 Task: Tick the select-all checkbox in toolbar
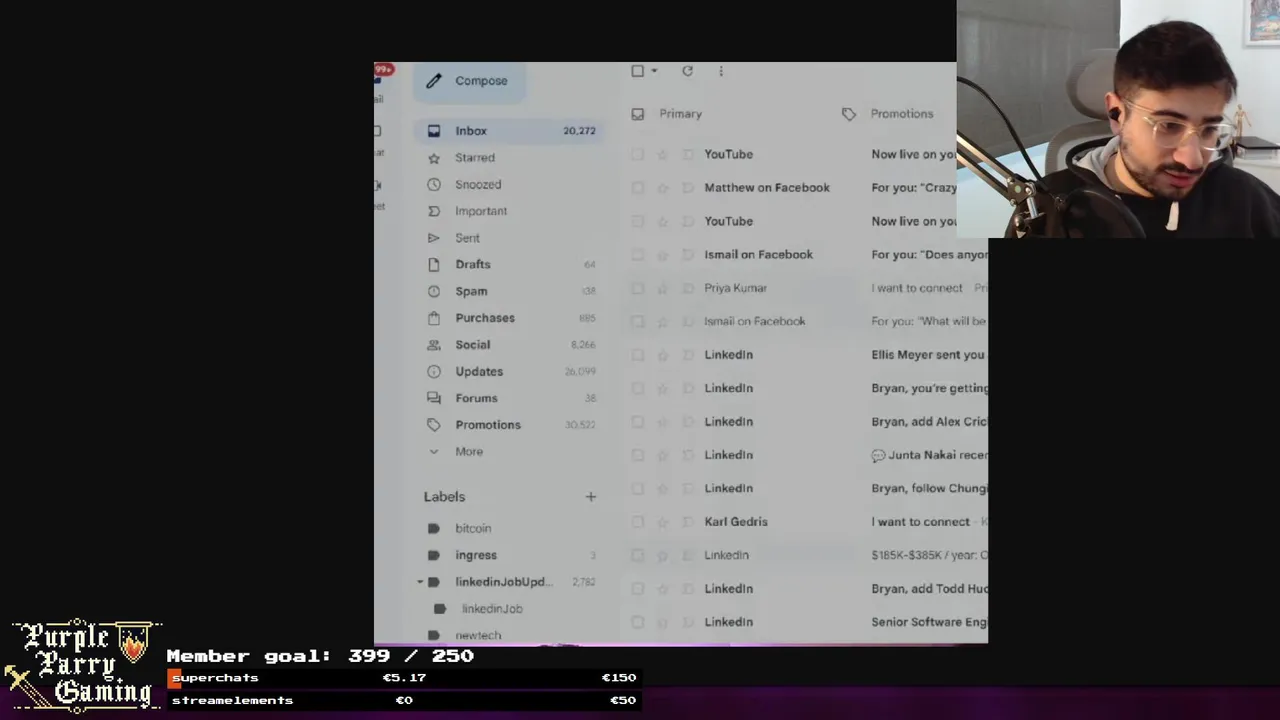pyautogui.click(x=637, y=71)
